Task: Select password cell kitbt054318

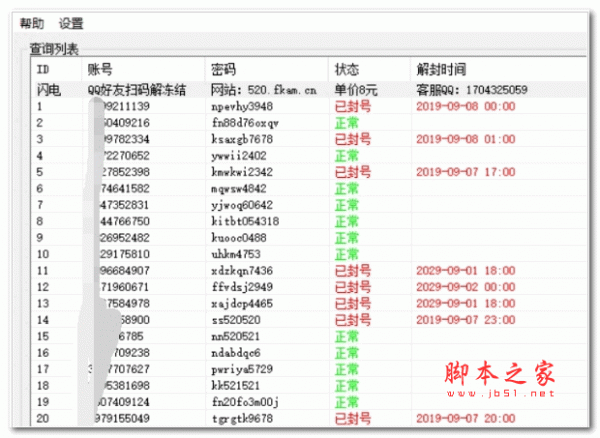Action: pos(245,221)
